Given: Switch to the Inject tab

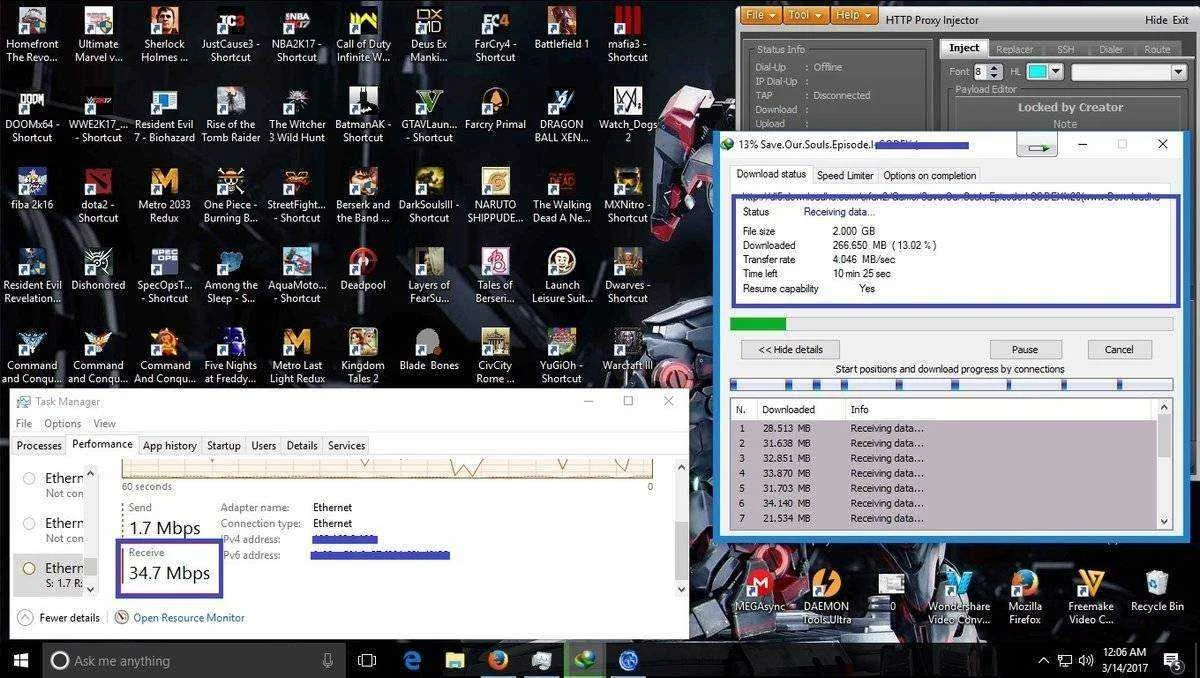Looking at the screenshot, I should pos(964,48).
